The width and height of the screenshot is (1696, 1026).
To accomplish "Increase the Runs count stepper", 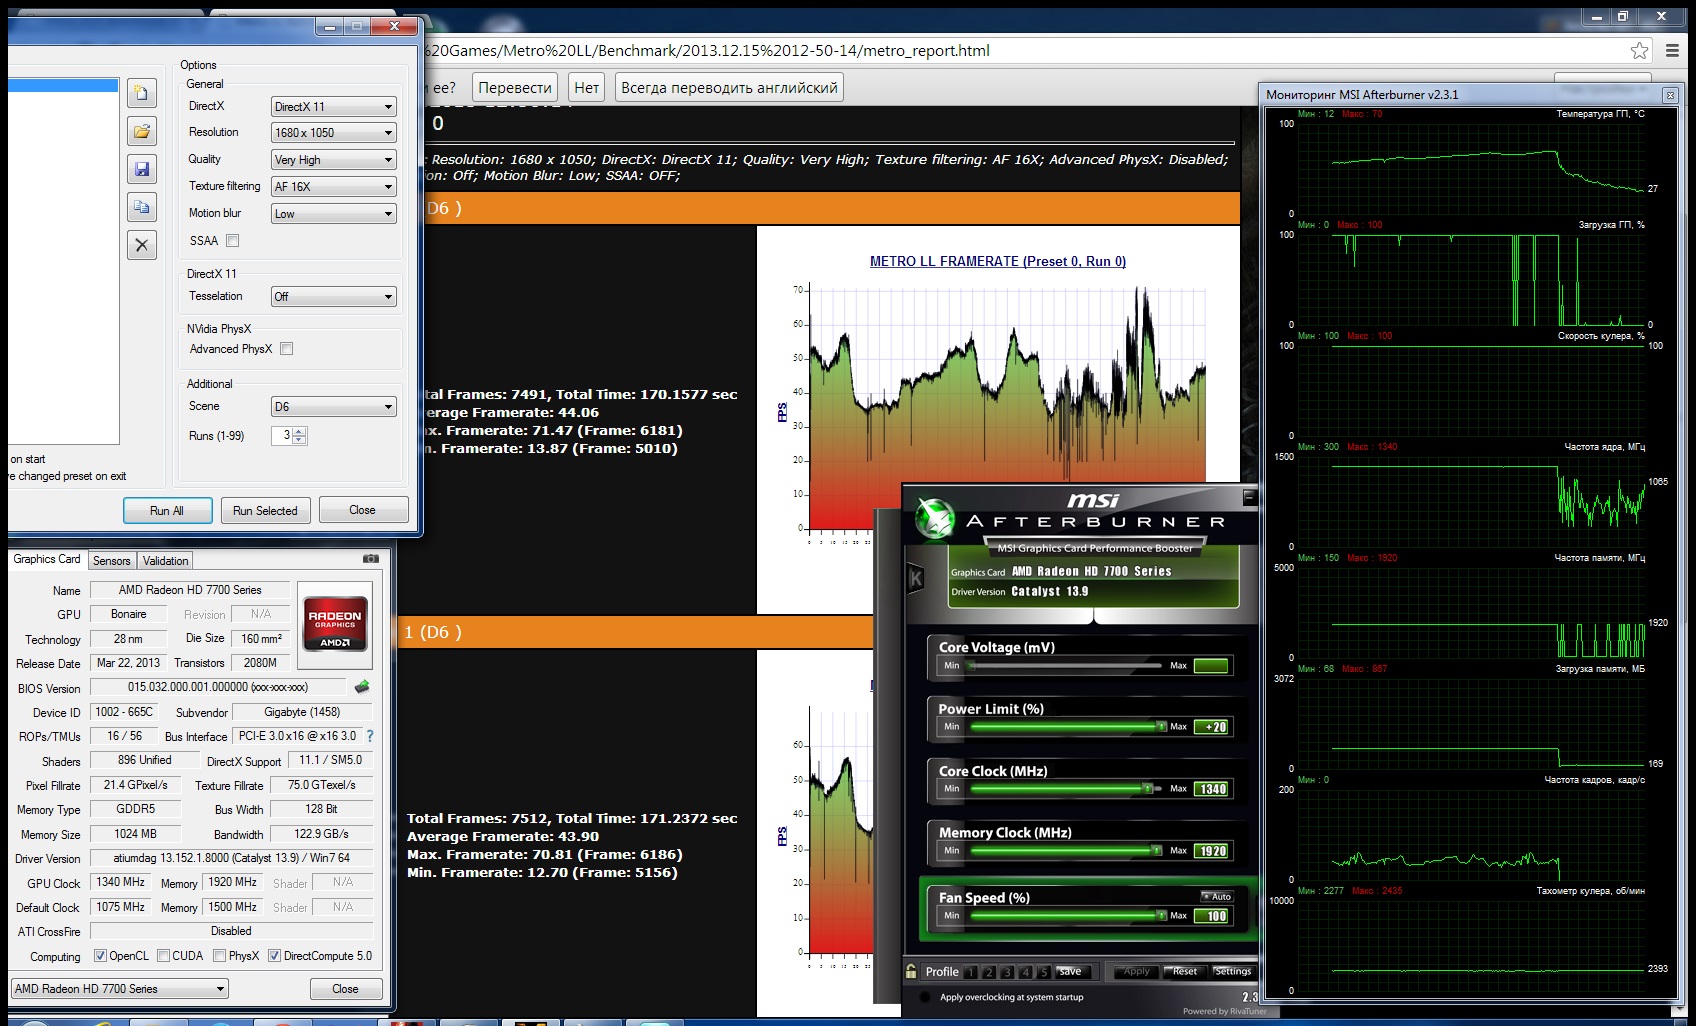I will [x=300, y=431].
